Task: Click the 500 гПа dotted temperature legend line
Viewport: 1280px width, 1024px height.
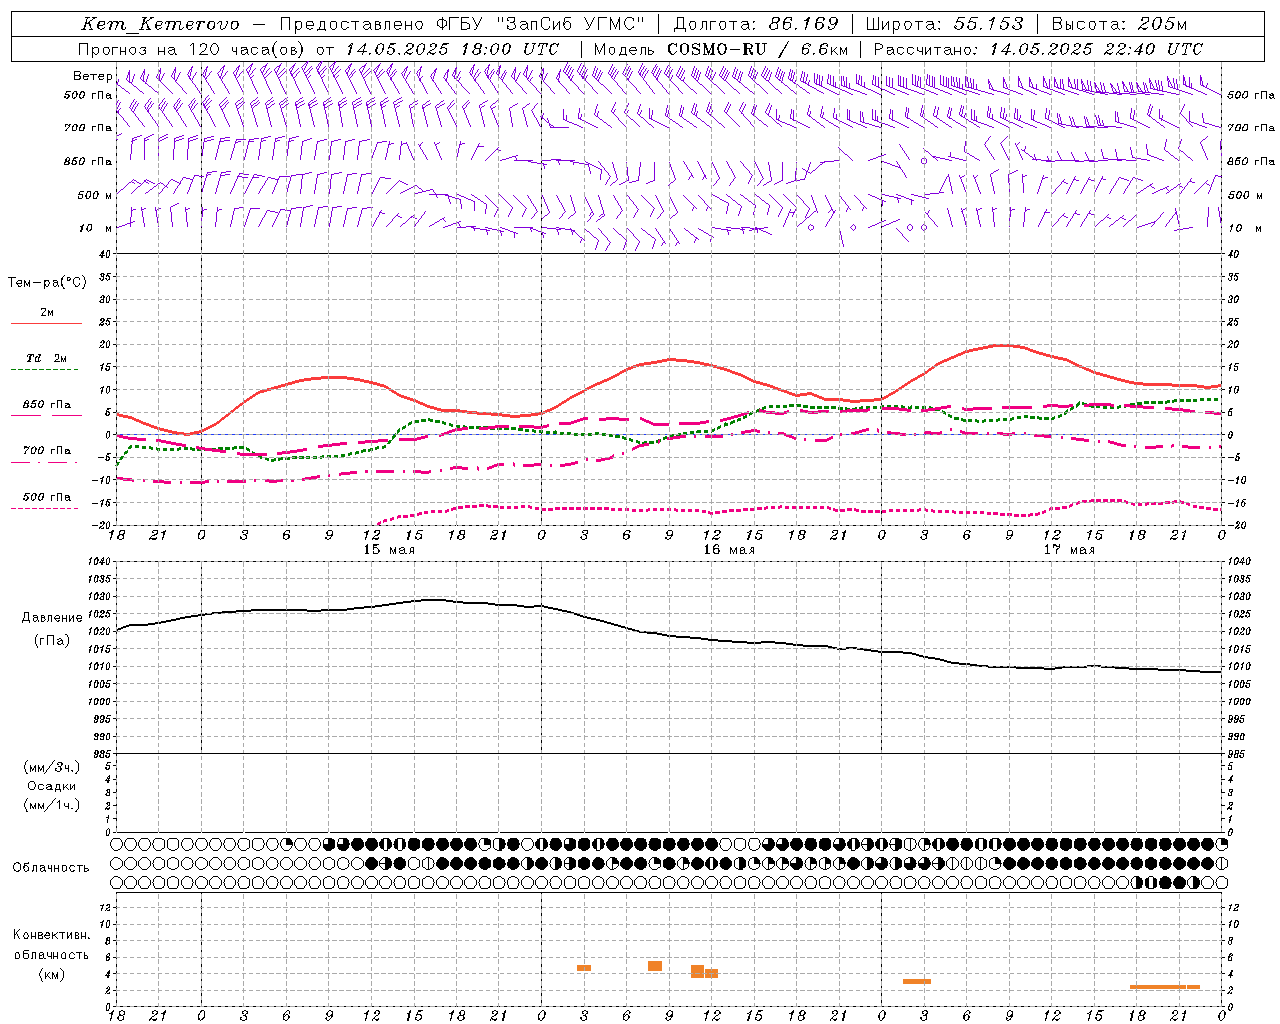Action: tap(44, 508)
